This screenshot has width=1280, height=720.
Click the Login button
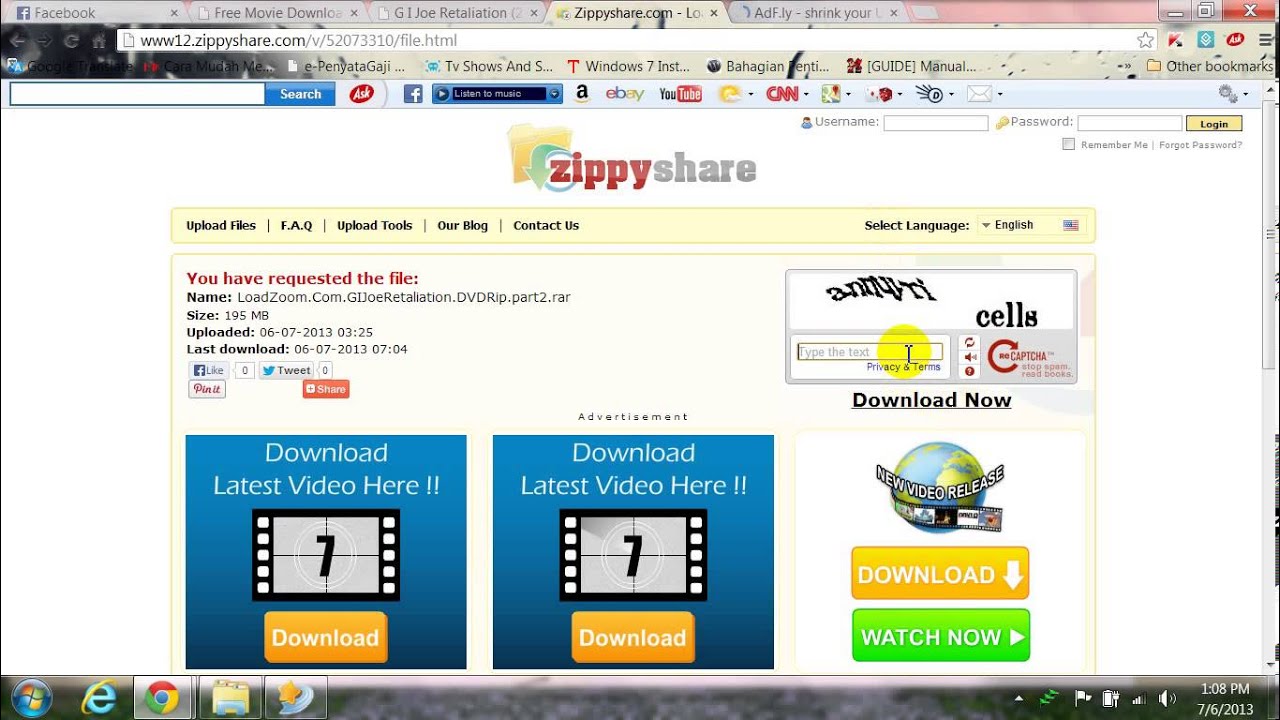click(x=1214, y=124)
